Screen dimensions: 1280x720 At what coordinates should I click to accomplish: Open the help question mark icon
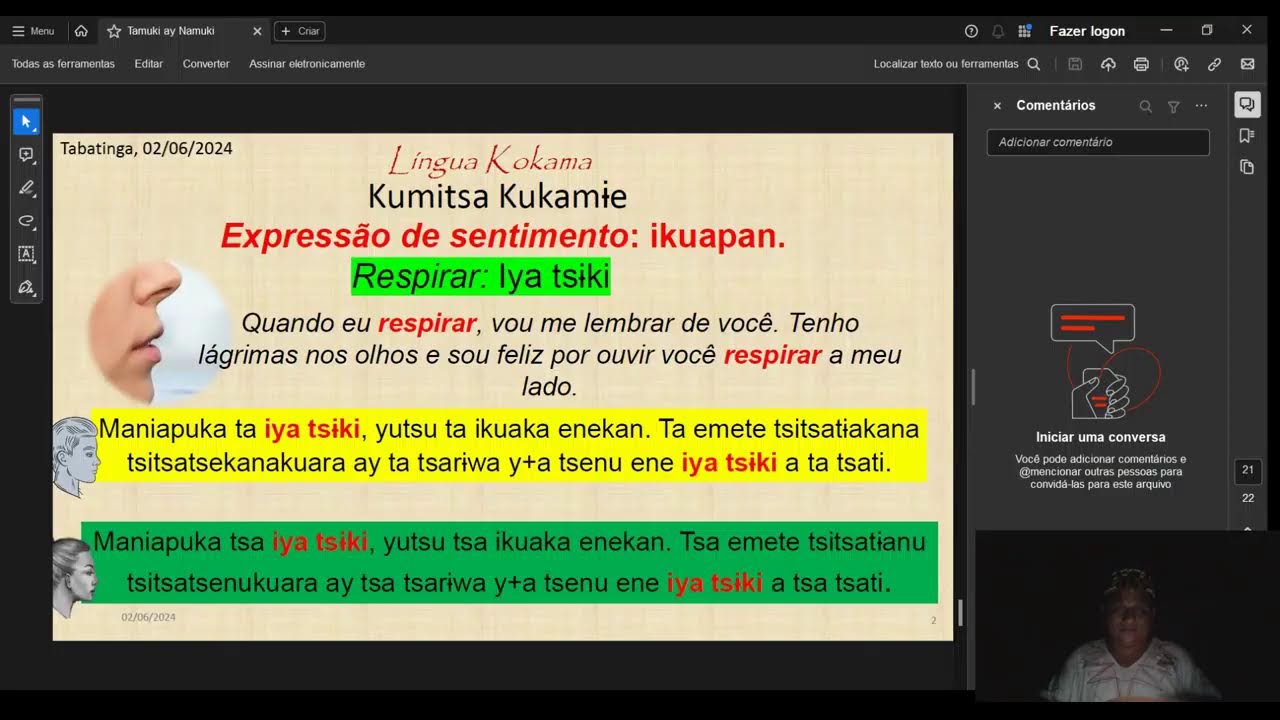[971, 31]
